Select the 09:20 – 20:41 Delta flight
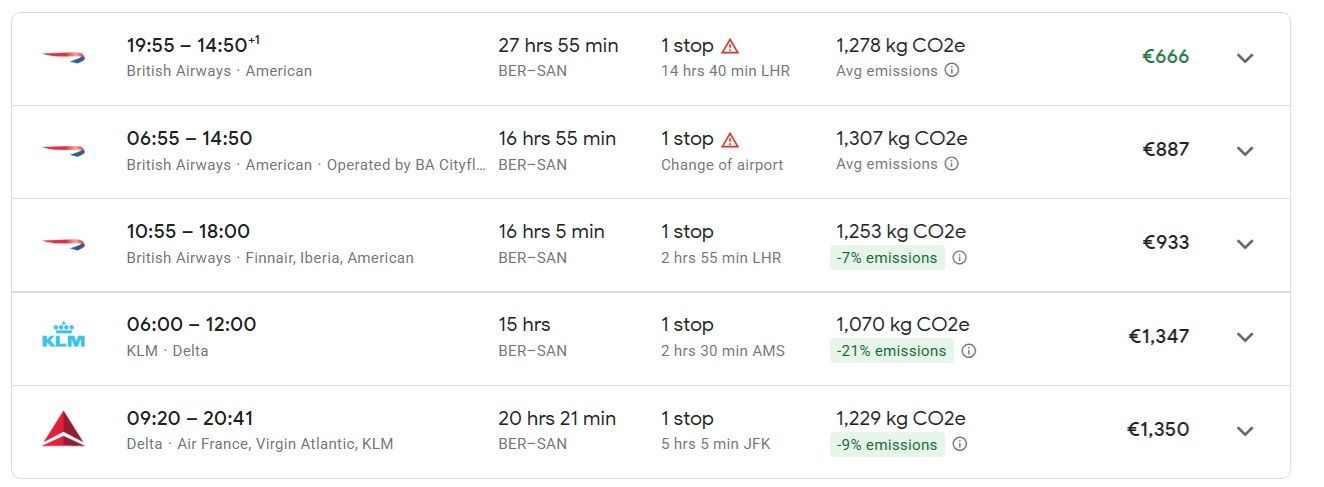 651,432
